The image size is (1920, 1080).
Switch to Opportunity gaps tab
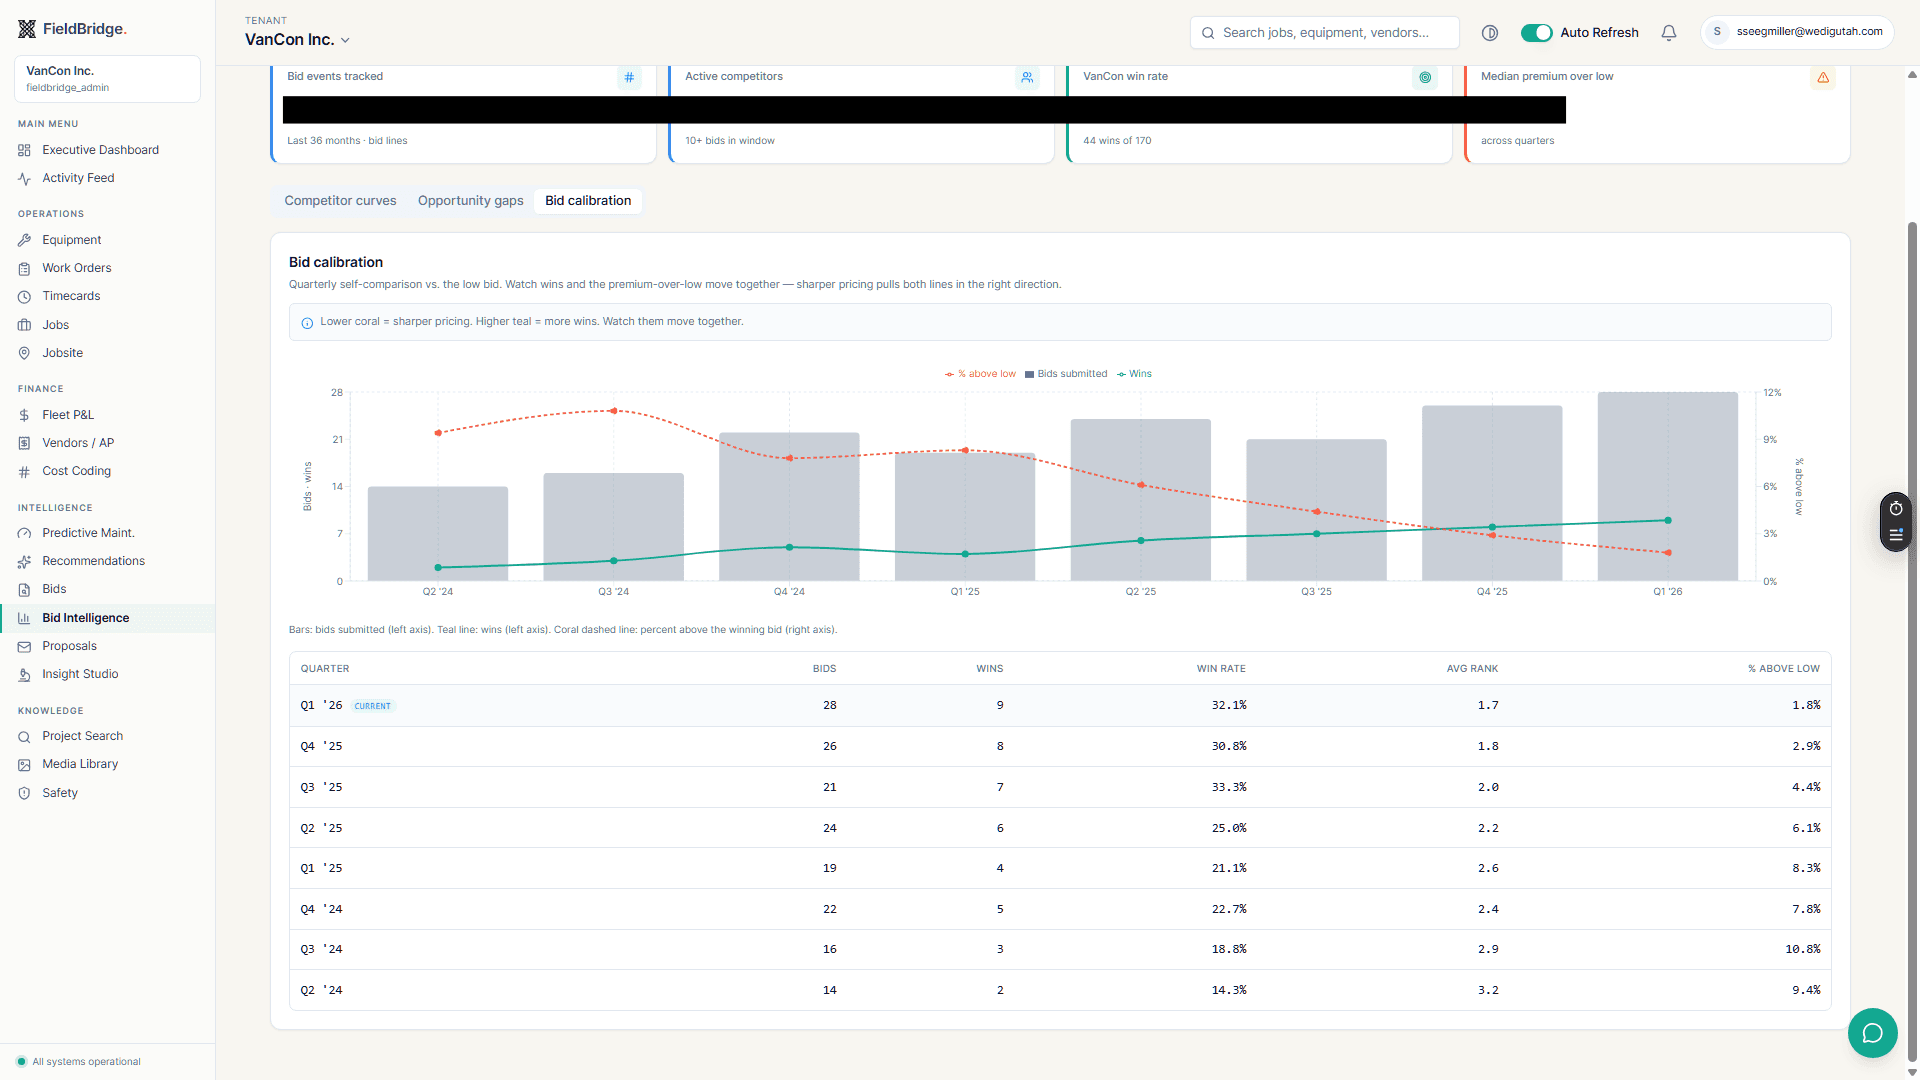click(471, 201)
